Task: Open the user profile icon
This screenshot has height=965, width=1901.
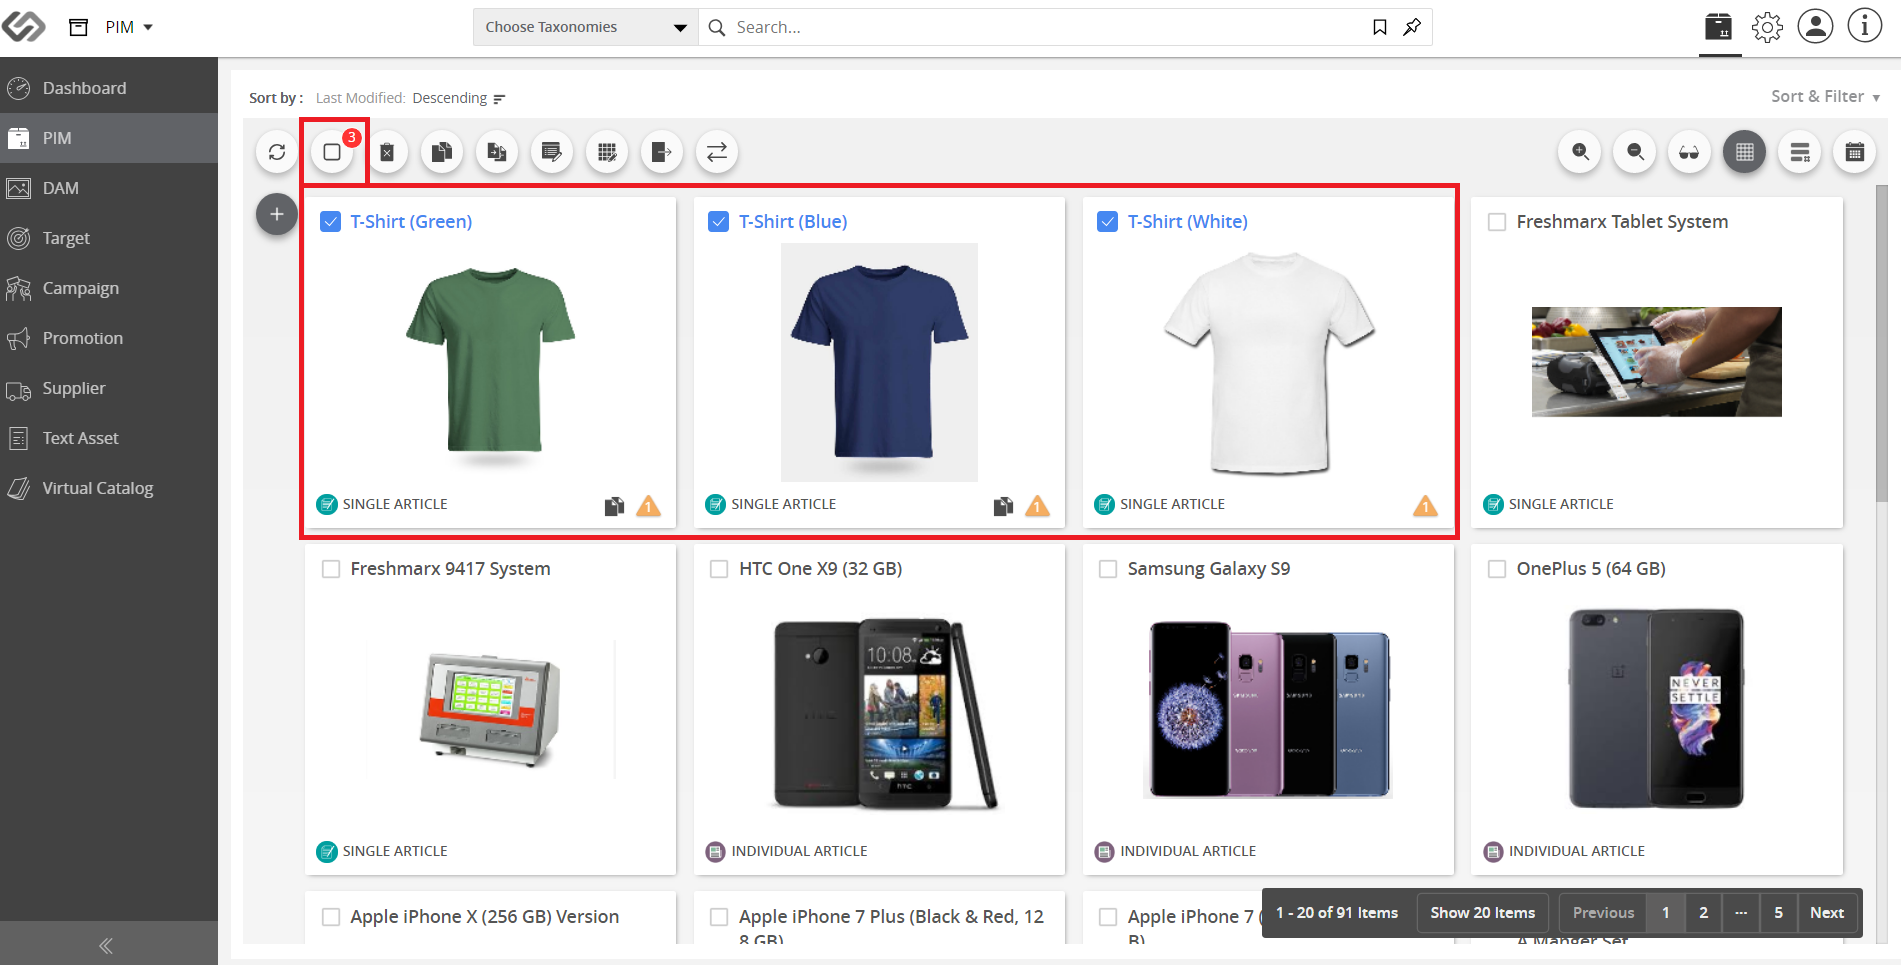Action: click(x=1815, y=26)
